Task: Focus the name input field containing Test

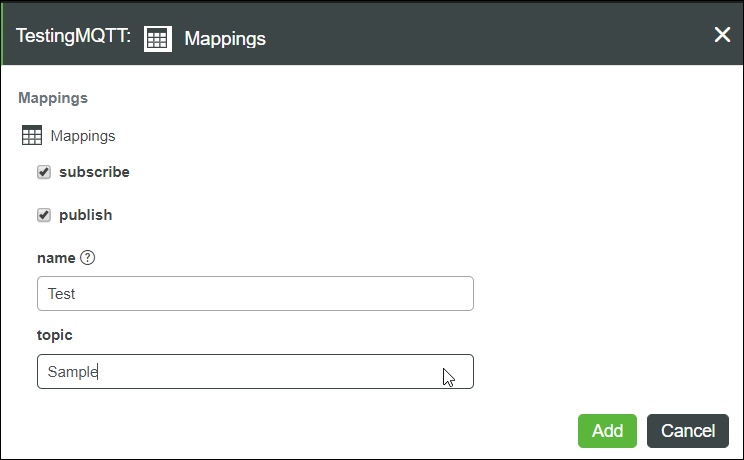Action: (255, 294)
